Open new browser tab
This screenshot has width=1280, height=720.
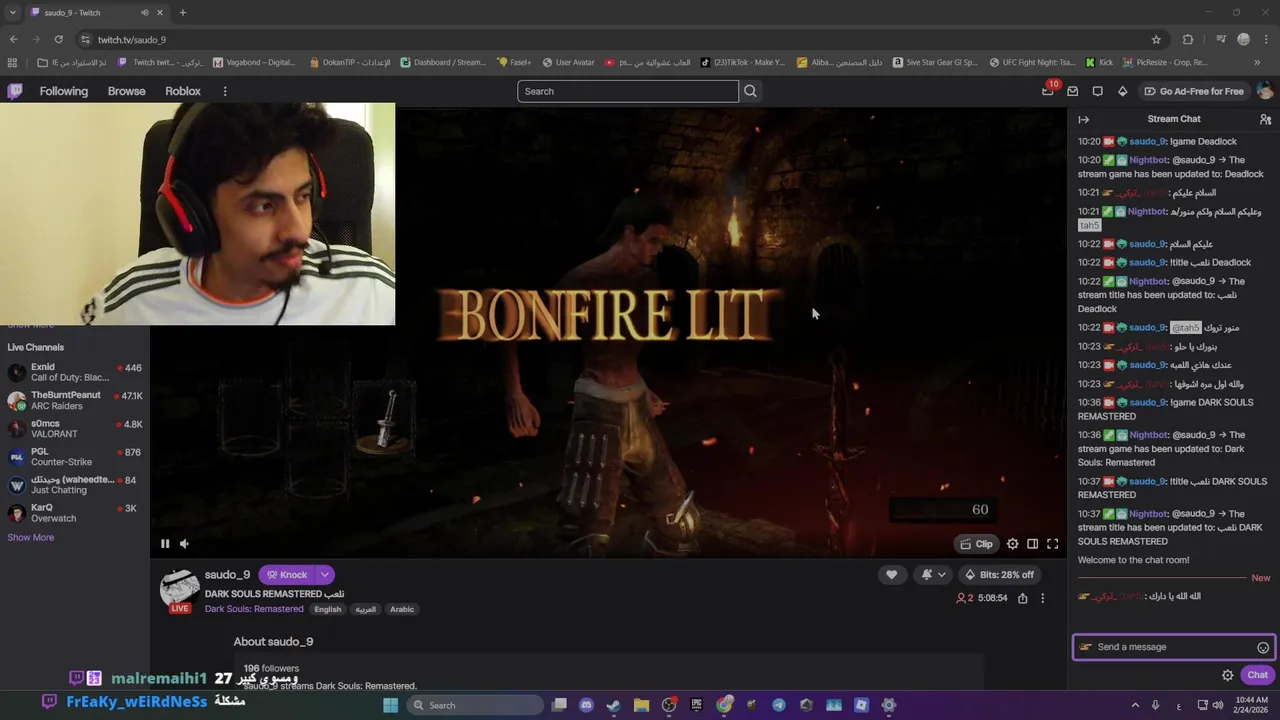click(x=183, y=13)
